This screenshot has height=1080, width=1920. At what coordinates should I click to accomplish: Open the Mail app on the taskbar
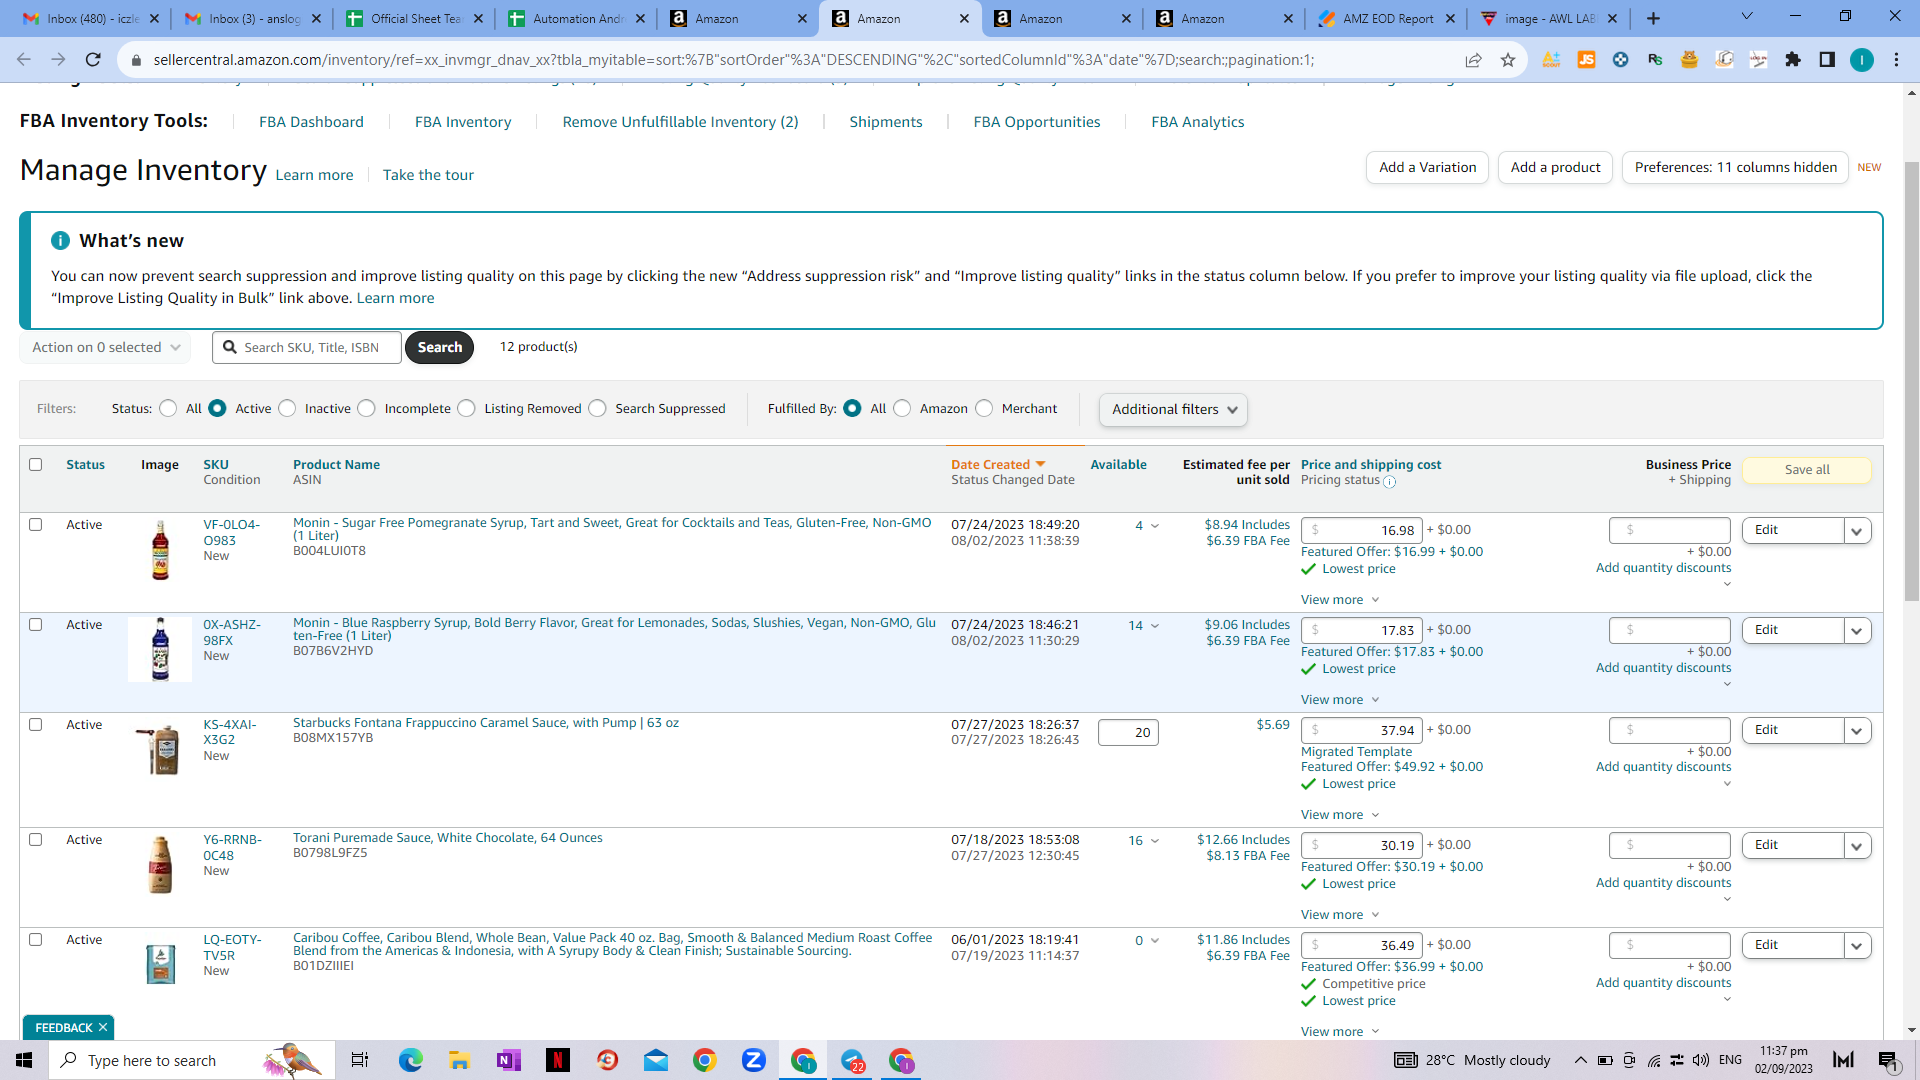pyautogui.click(x=656, y=1060)
